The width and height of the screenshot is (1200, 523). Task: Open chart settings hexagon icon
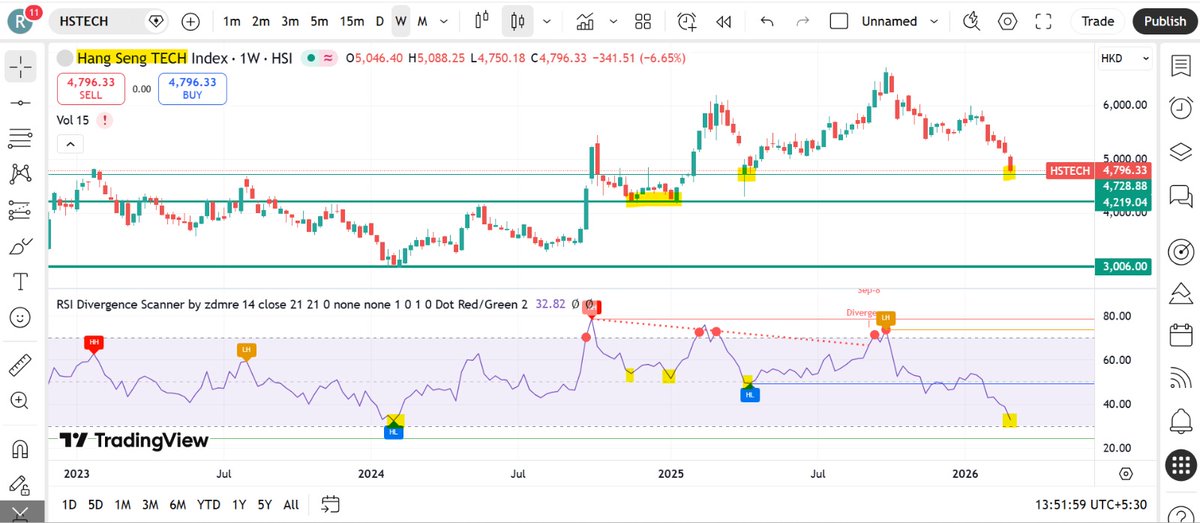pyautogui.click(x=1007, y=21)
